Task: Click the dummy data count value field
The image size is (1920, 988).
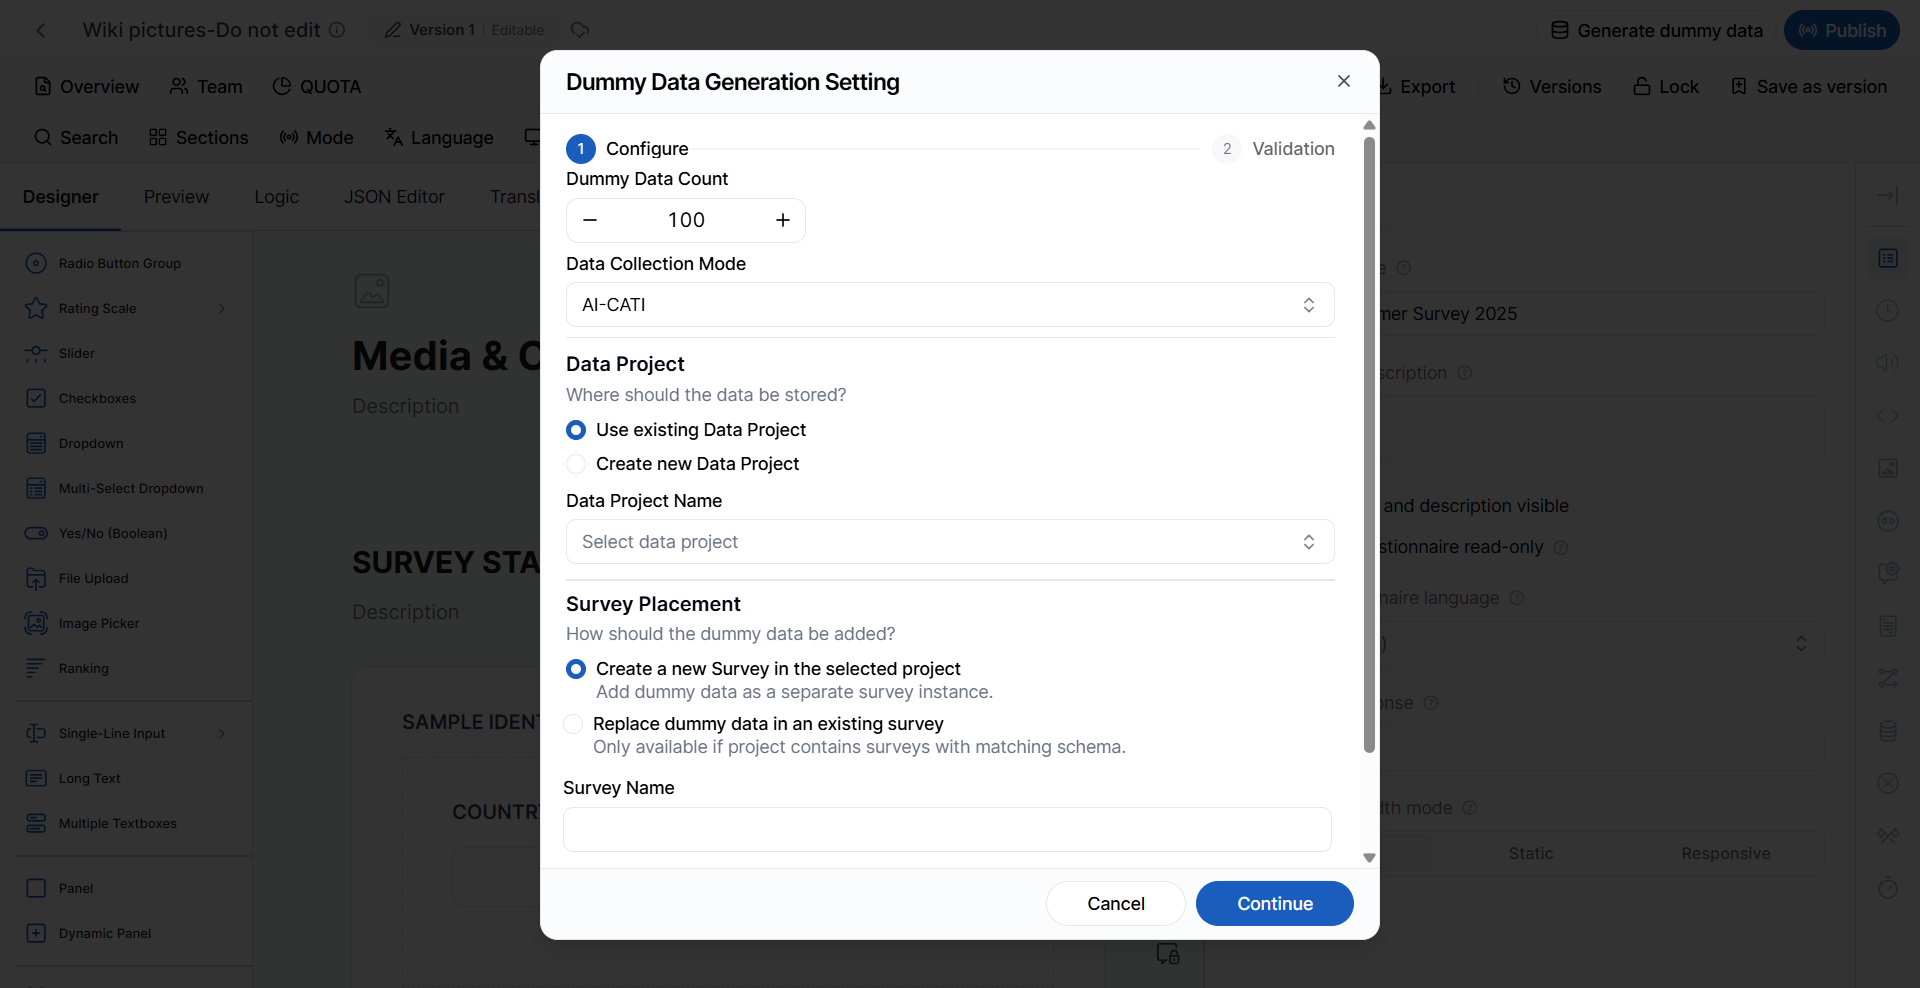Action: pyautogui.click(x=687, y=220)
